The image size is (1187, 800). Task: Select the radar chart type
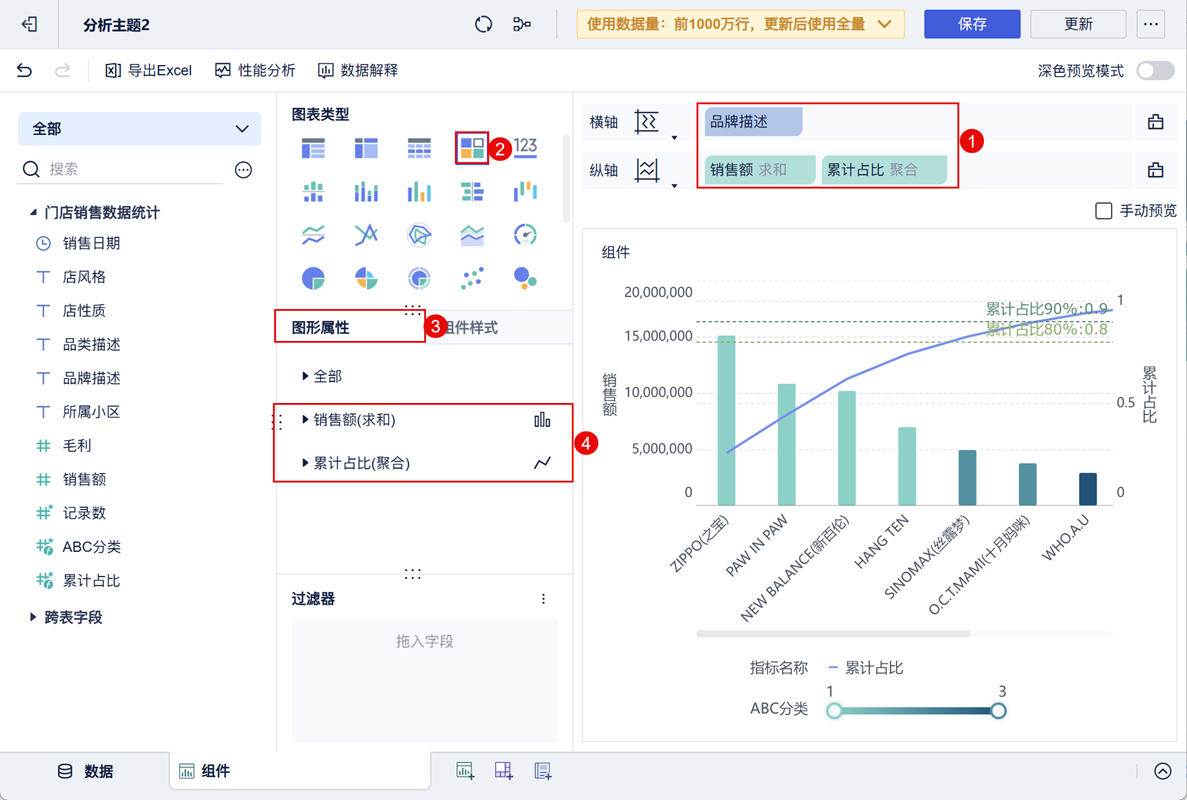[x=419, y=235]
